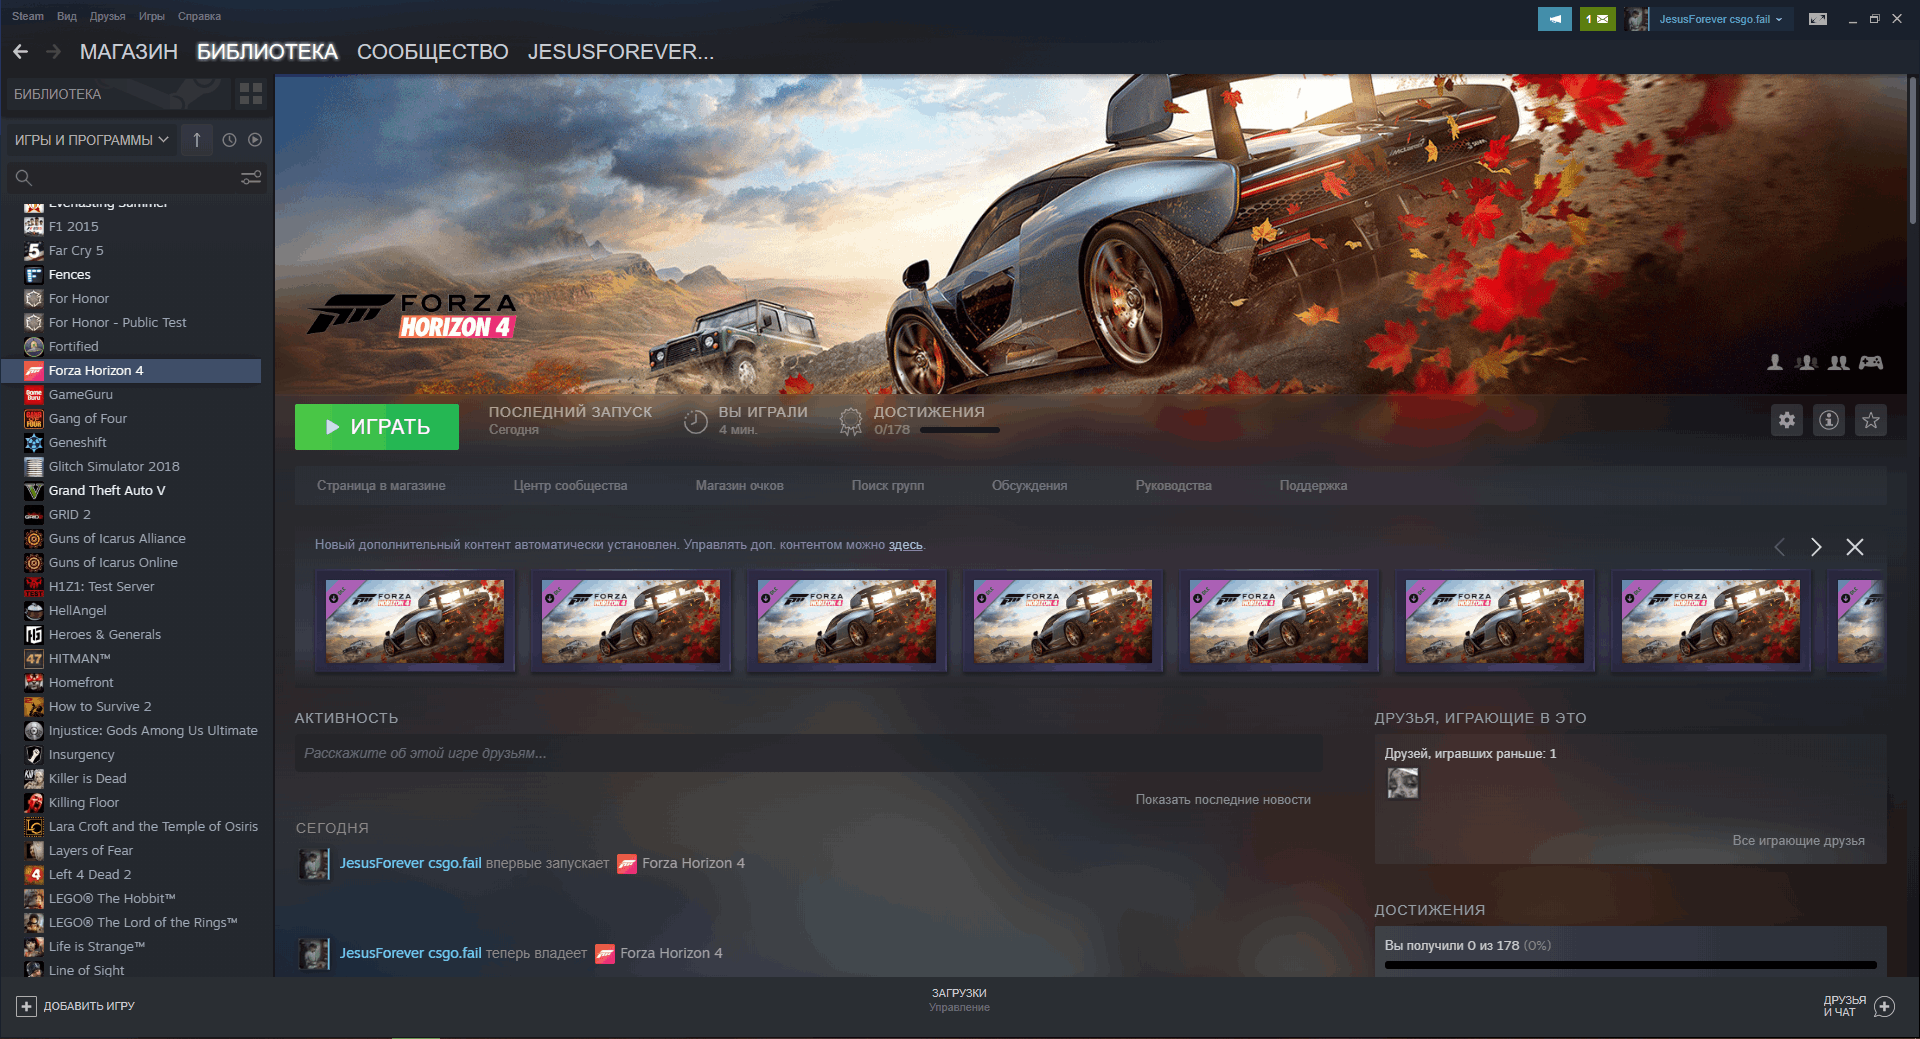Open the Big Picture mode icon
This screenshot has width=1920, height=1039.
point(1818,19)
